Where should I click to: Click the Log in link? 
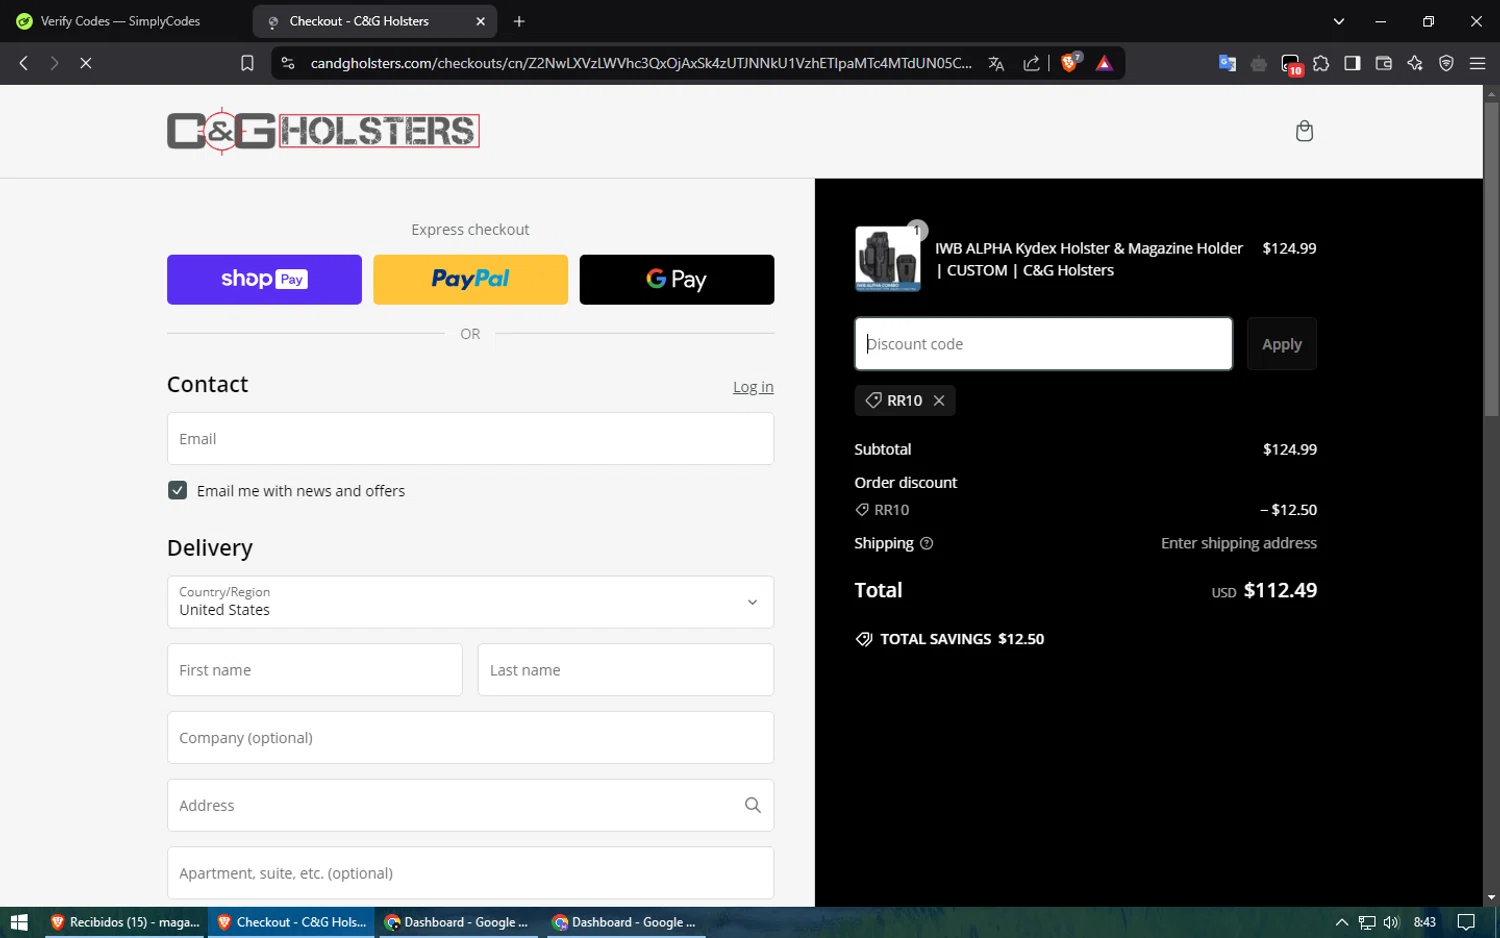pos(753,387)
